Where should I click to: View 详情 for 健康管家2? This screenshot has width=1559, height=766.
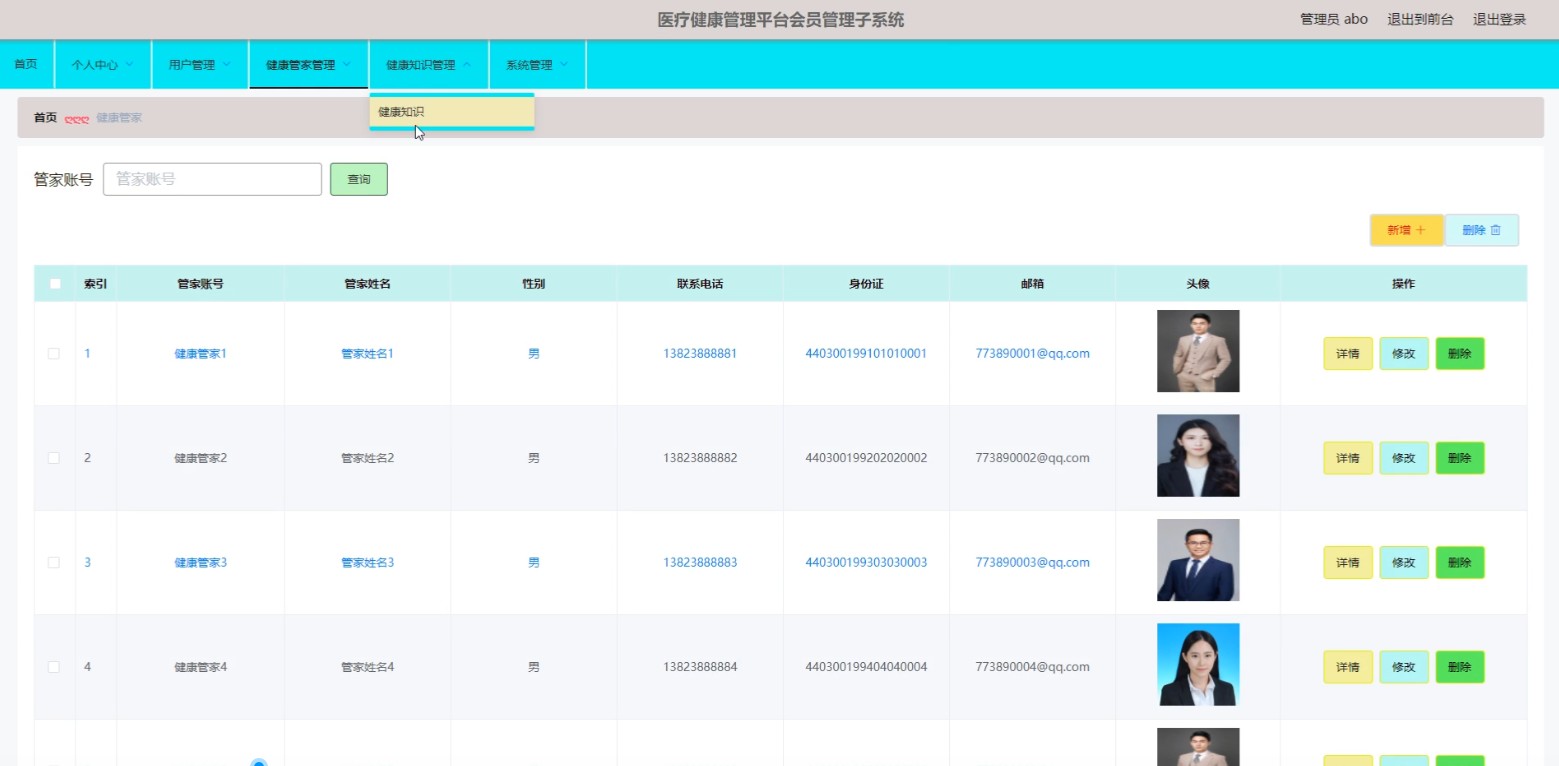(x=1348, y=458)
